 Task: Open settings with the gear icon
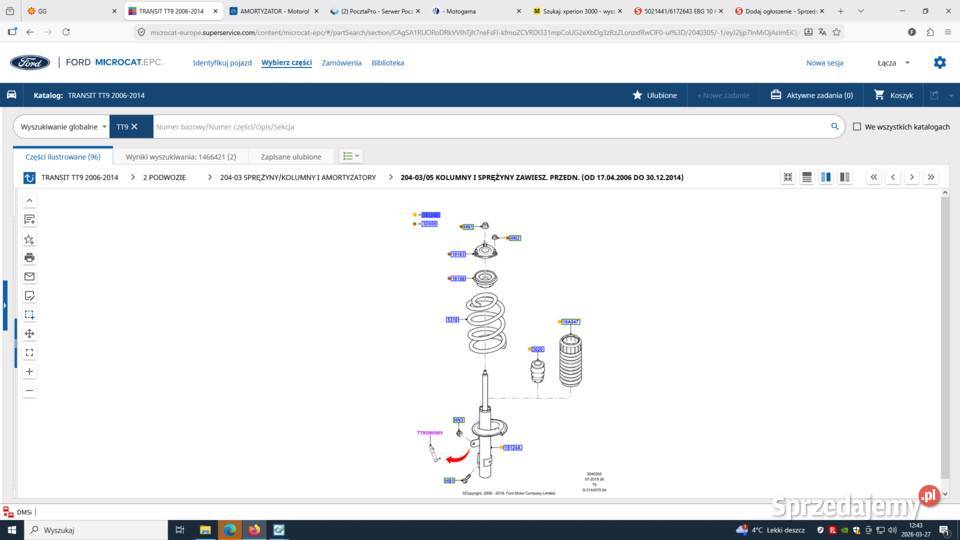tap(939, 62)
